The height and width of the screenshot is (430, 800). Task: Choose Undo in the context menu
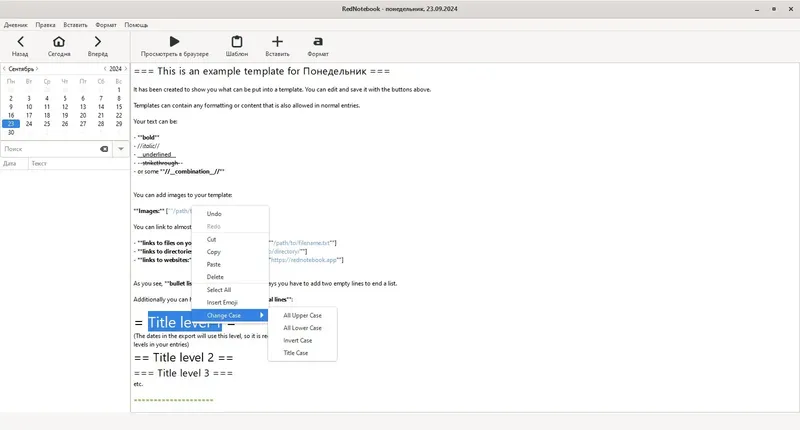pyautogui.click(x=230, y=214)
